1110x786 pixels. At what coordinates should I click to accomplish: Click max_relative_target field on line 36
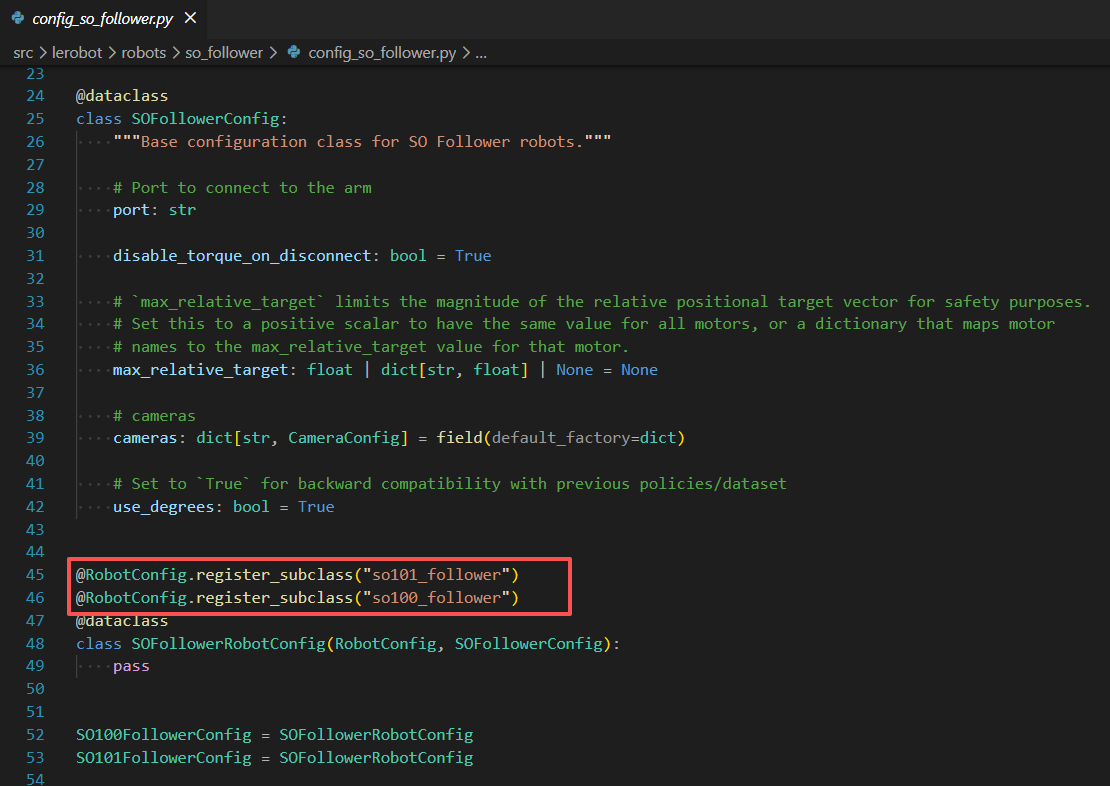click(x=200, y=370)
